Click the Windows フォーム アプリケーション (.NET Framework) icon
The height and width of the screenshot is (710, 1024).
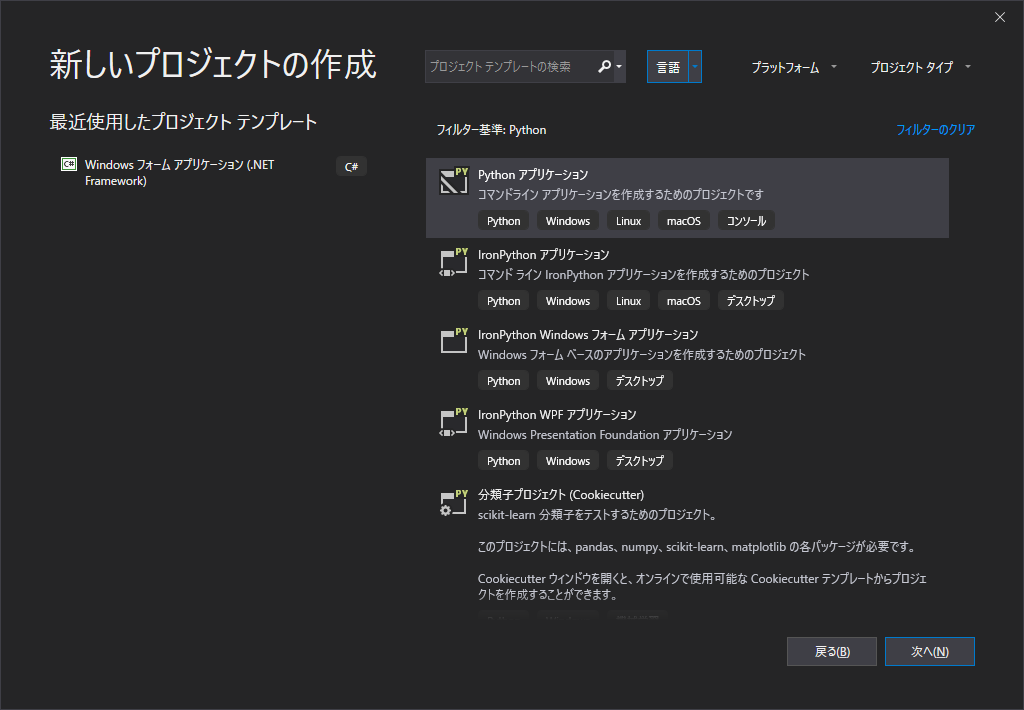pos(68,163)
